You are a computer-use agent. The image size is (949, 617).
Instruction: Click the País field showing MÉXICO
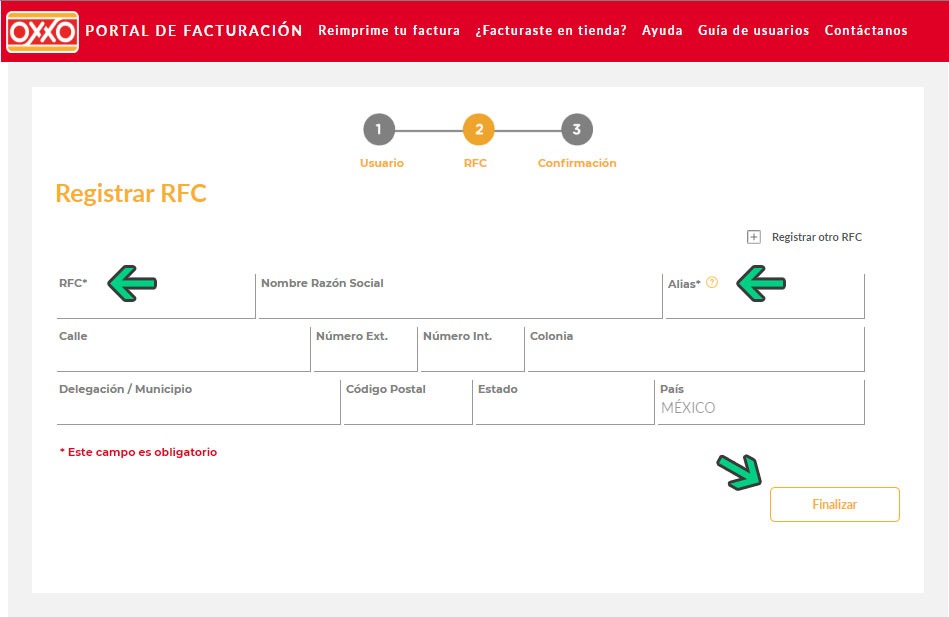tap(761, 402)
